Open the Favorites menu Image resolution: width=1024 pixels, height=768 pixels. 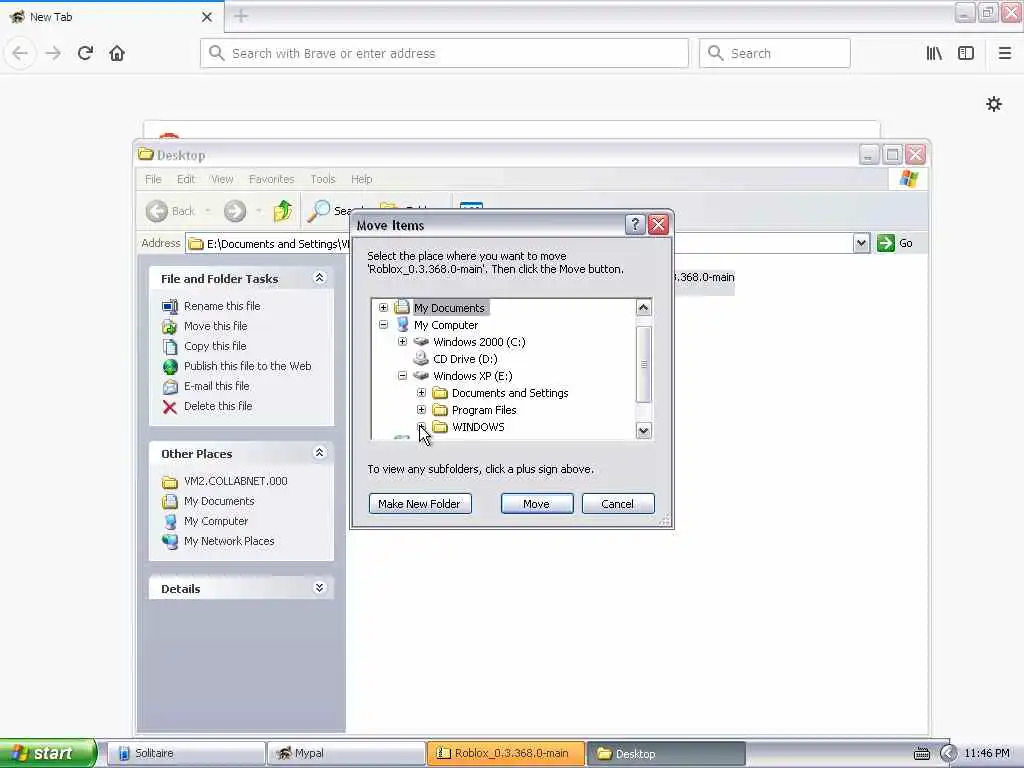pyautogui.click(x=272, y=179)
